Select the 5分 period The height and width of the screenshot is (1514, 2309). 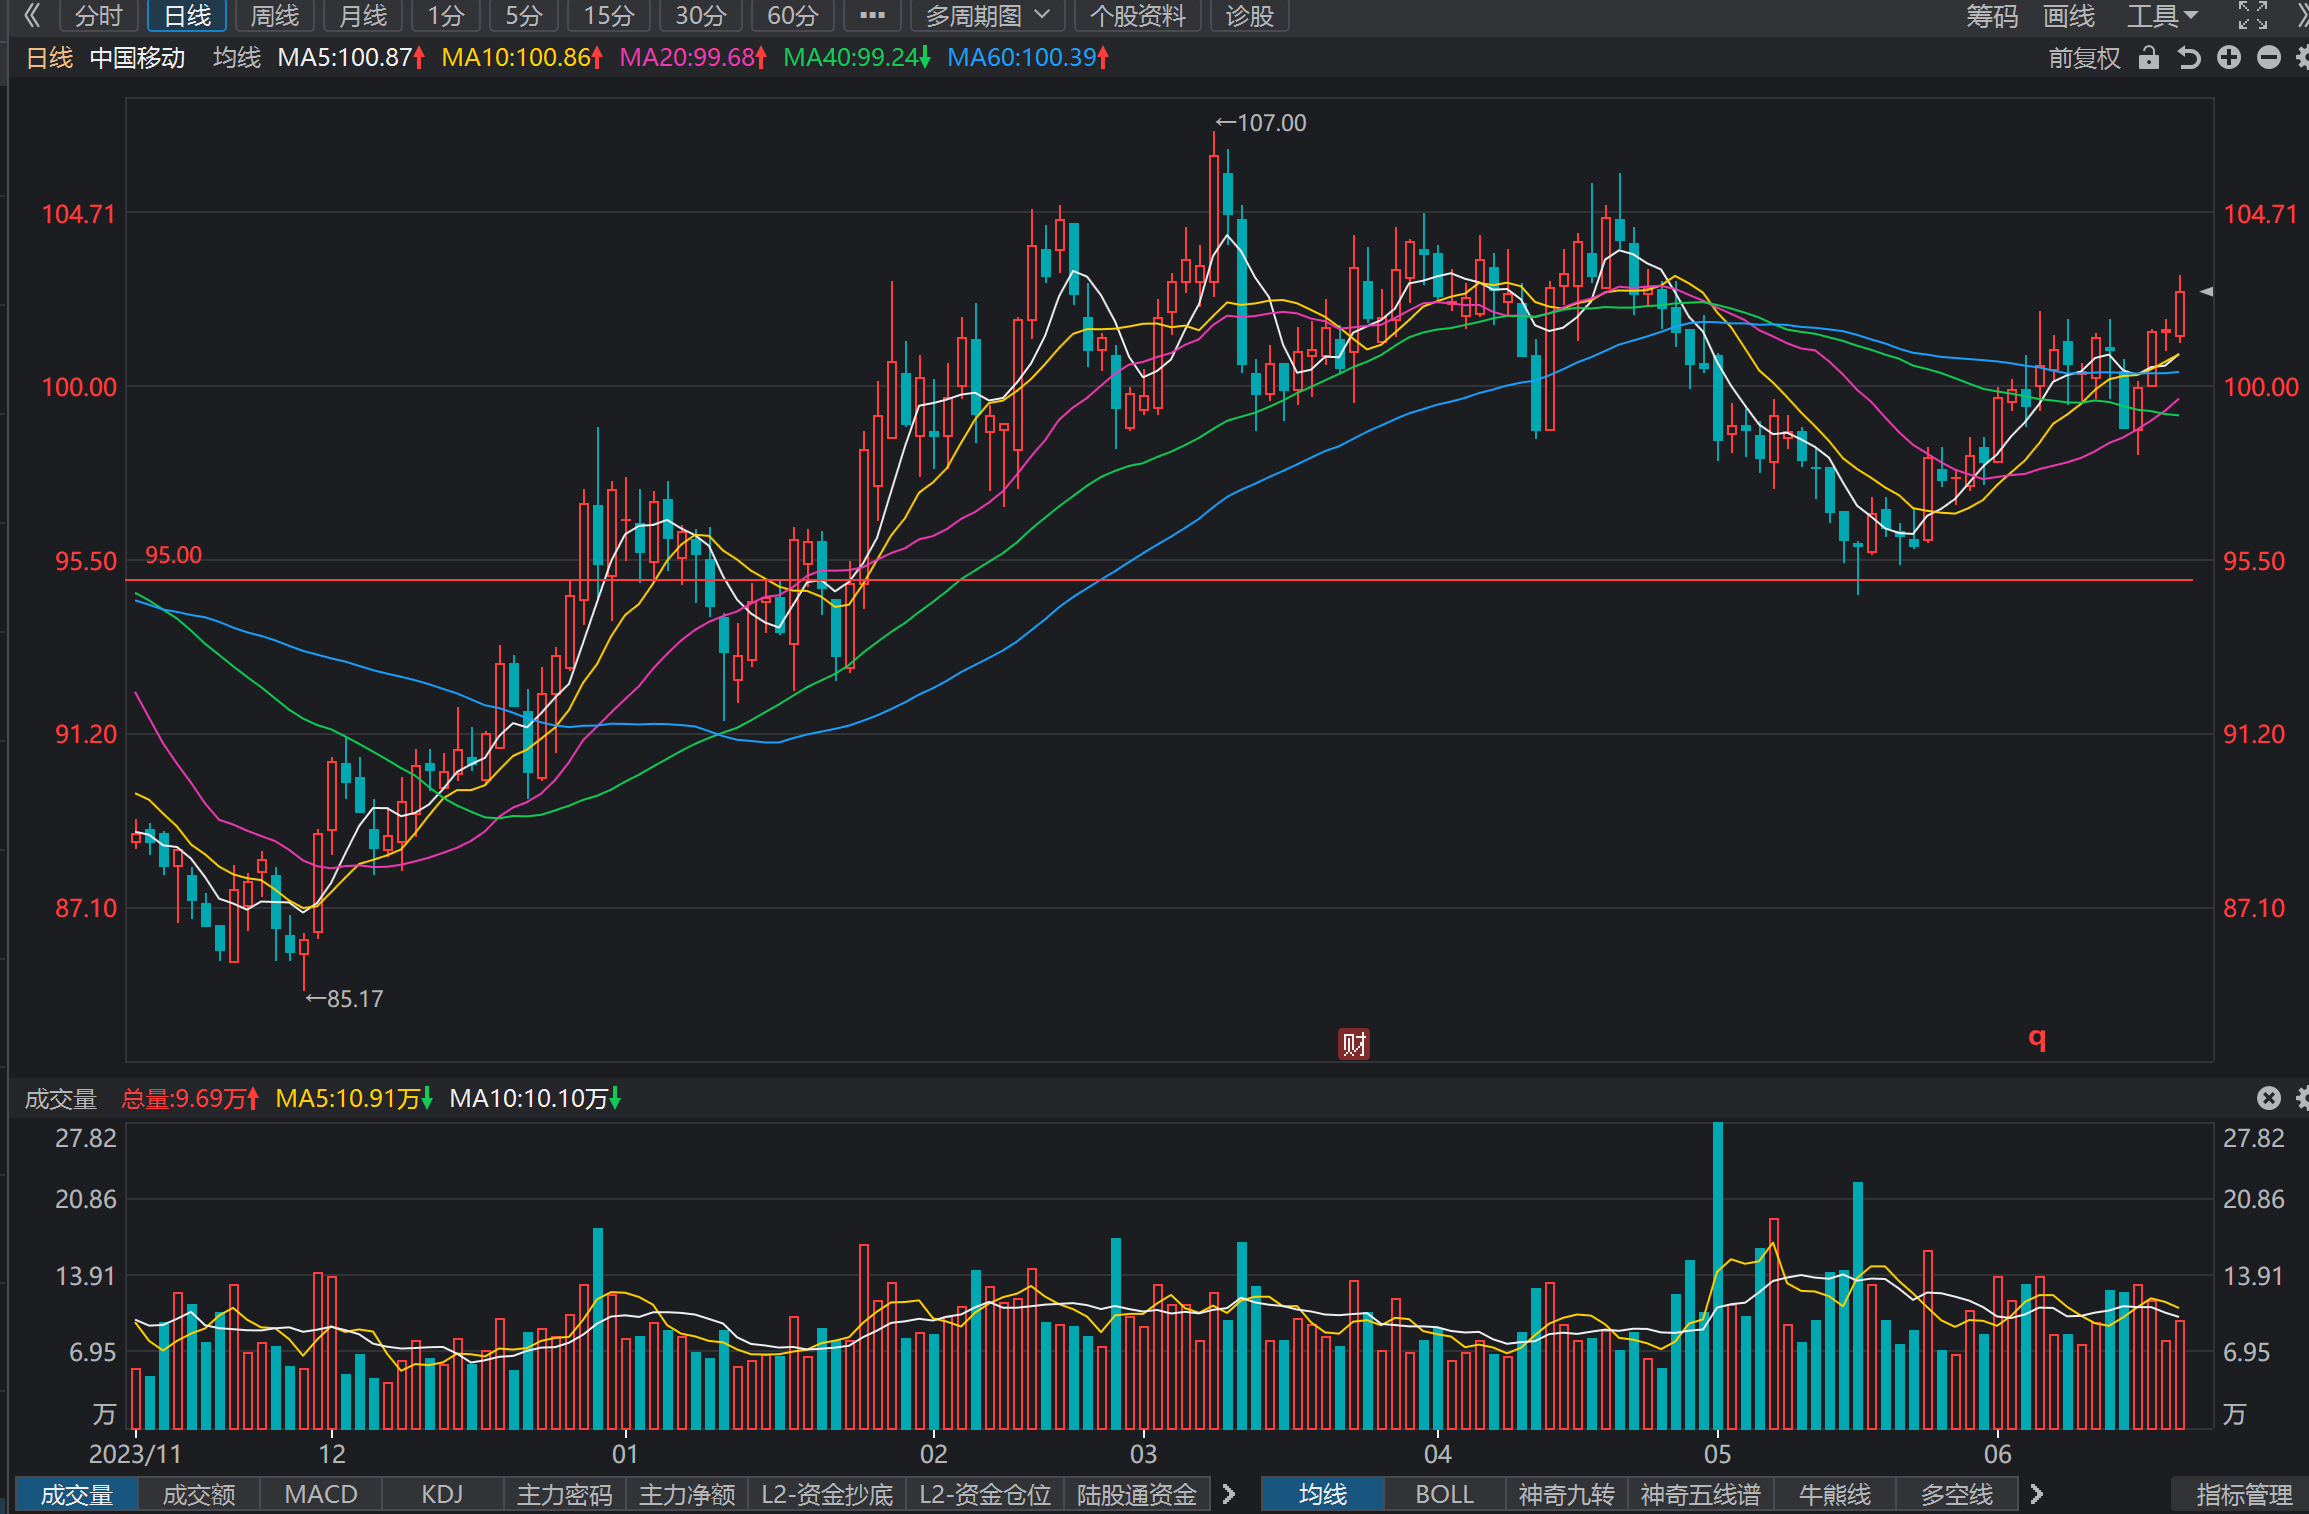click(x=524, y=16)
